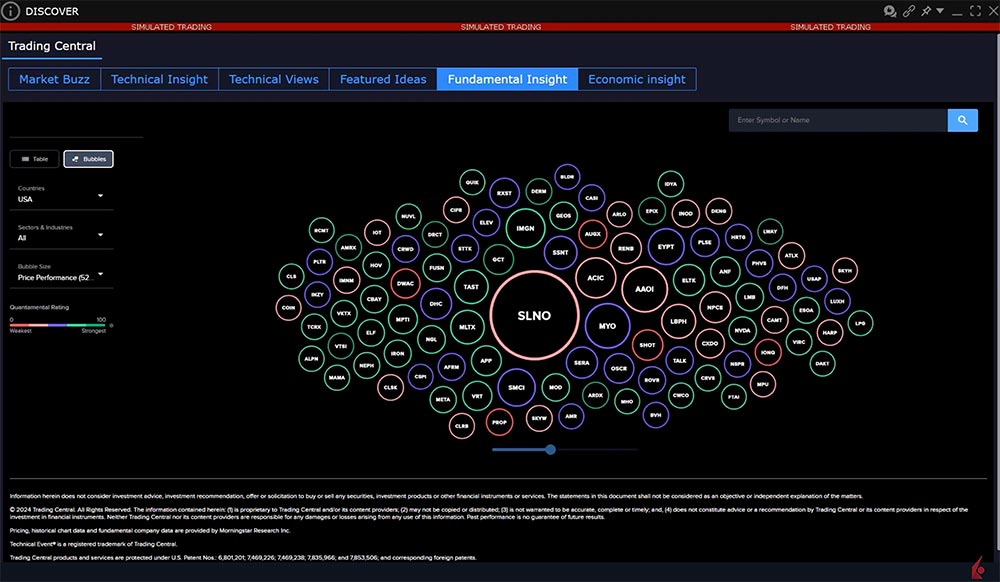The width and height of the screenshot is (1000, 582).
Task: Open the chat bubbles icon in title bar
Action: [890, 11]
